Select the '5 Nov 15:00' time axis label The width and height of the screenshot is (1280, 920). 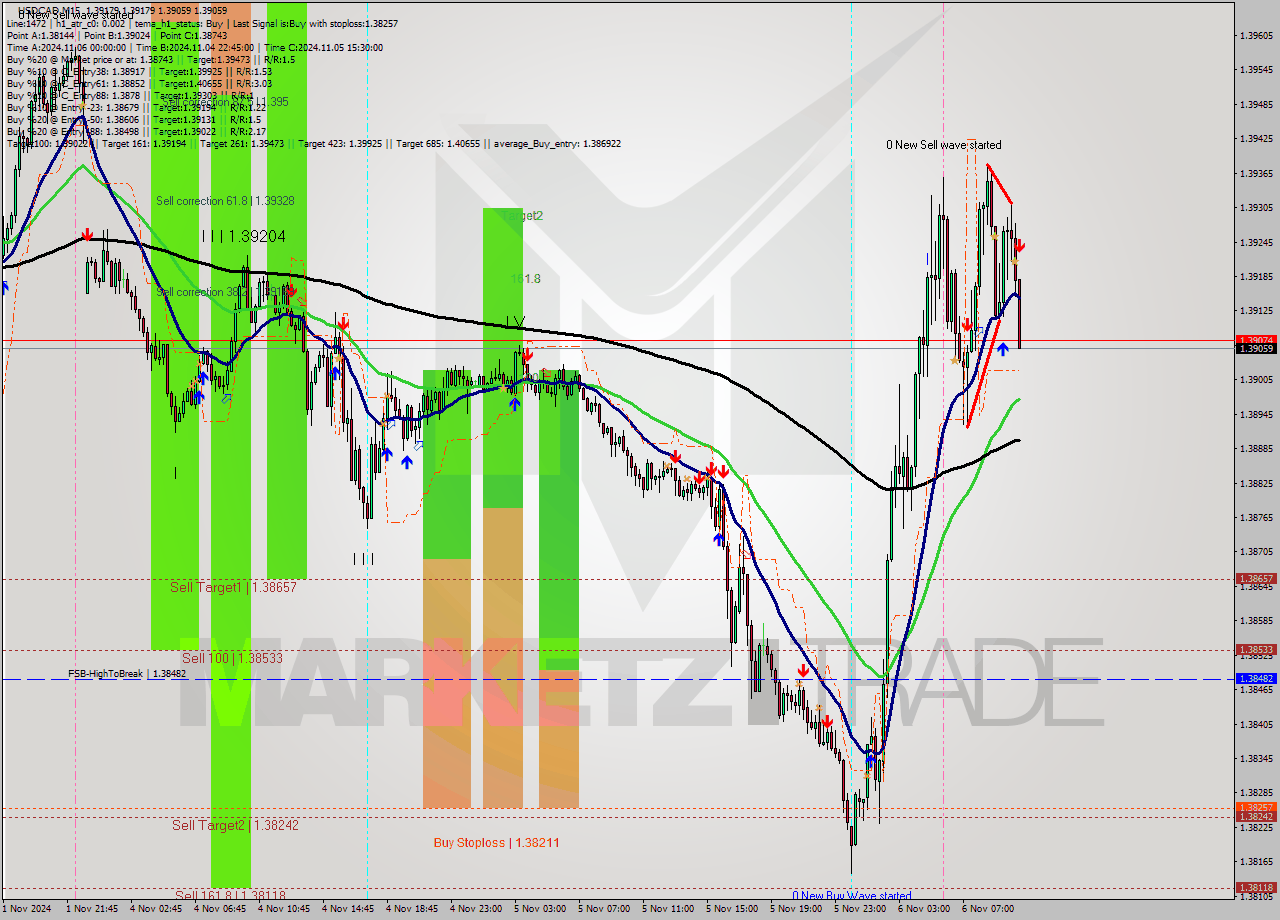click(x=732, y=909)
